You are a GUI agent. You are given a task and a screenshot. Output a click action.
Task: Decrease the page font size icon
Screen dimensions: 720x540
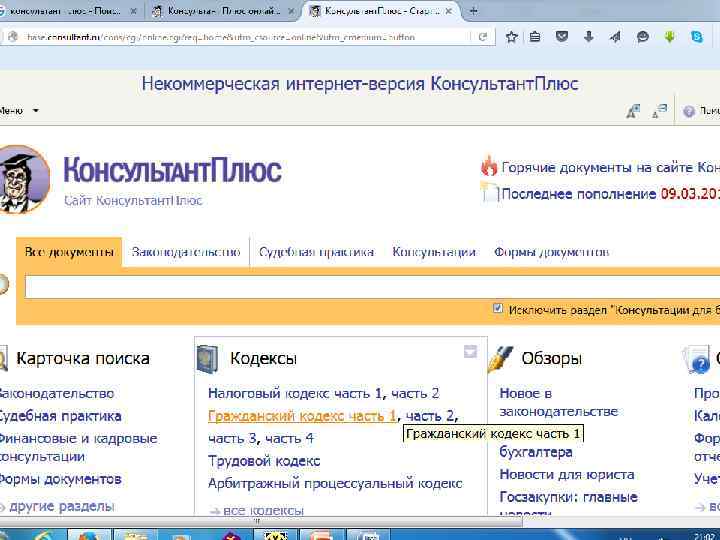pyautogui.click(x=659, y=111)
